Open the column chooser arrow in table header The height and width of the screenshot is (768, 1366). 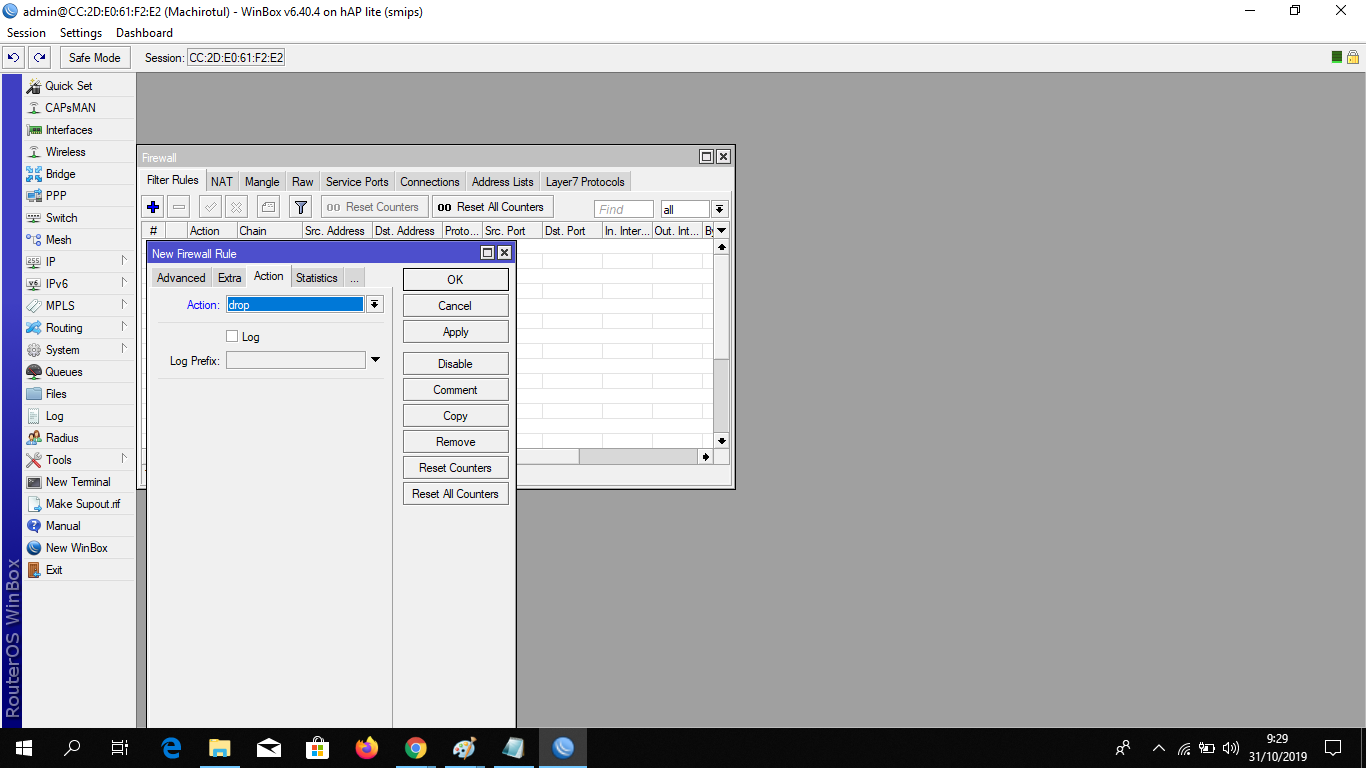[x=722, y=231]
